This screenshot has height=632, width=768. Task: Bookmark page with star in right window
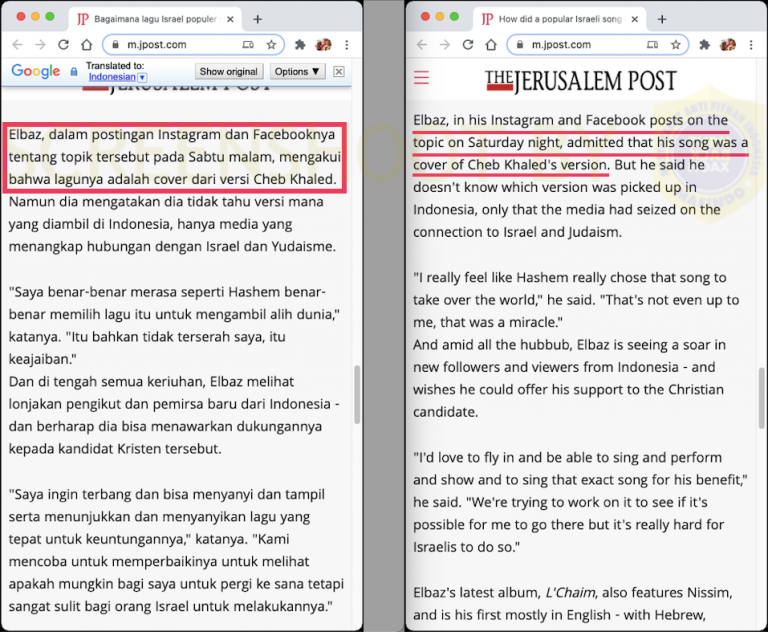click(x=676, y=45)
